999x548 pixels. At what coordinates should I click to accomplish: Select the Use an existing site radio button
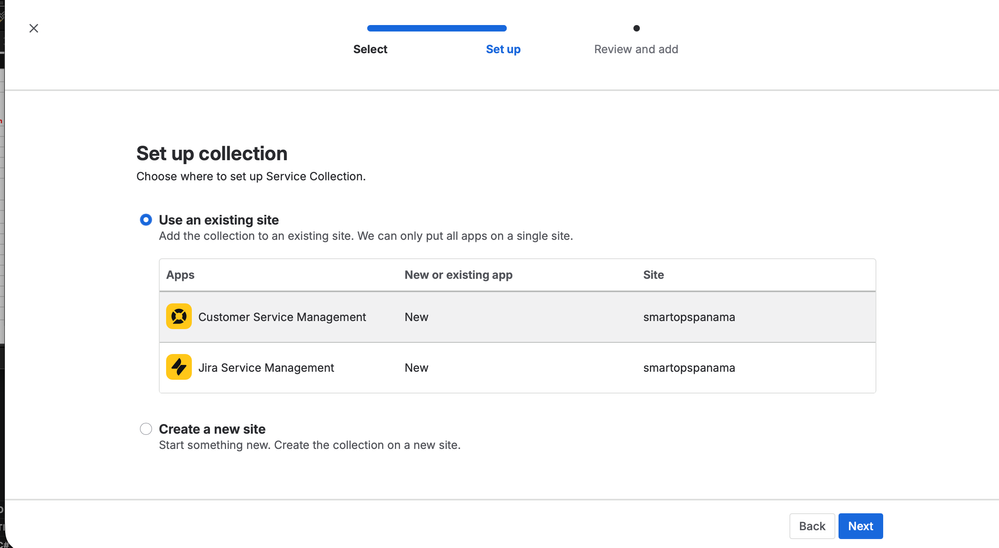coord(146,220)
